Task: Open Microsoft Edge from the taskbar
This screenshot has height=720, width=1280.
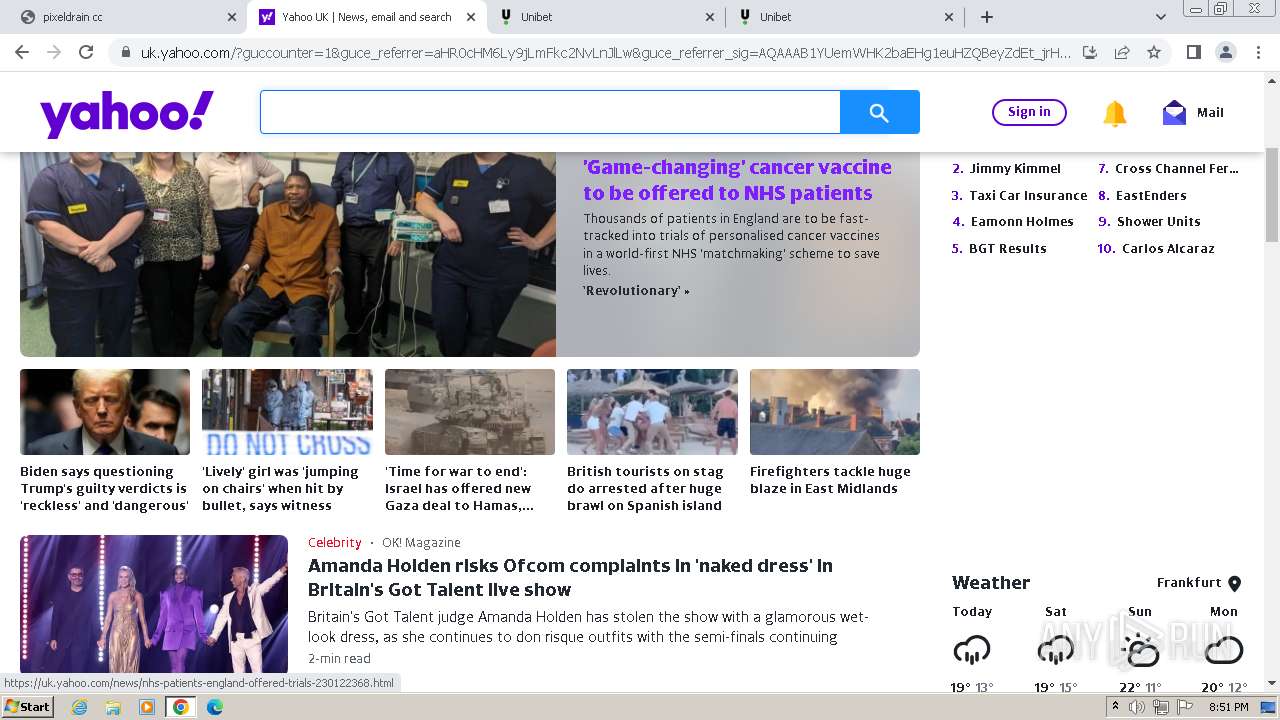Action: (x=215, y=707)
